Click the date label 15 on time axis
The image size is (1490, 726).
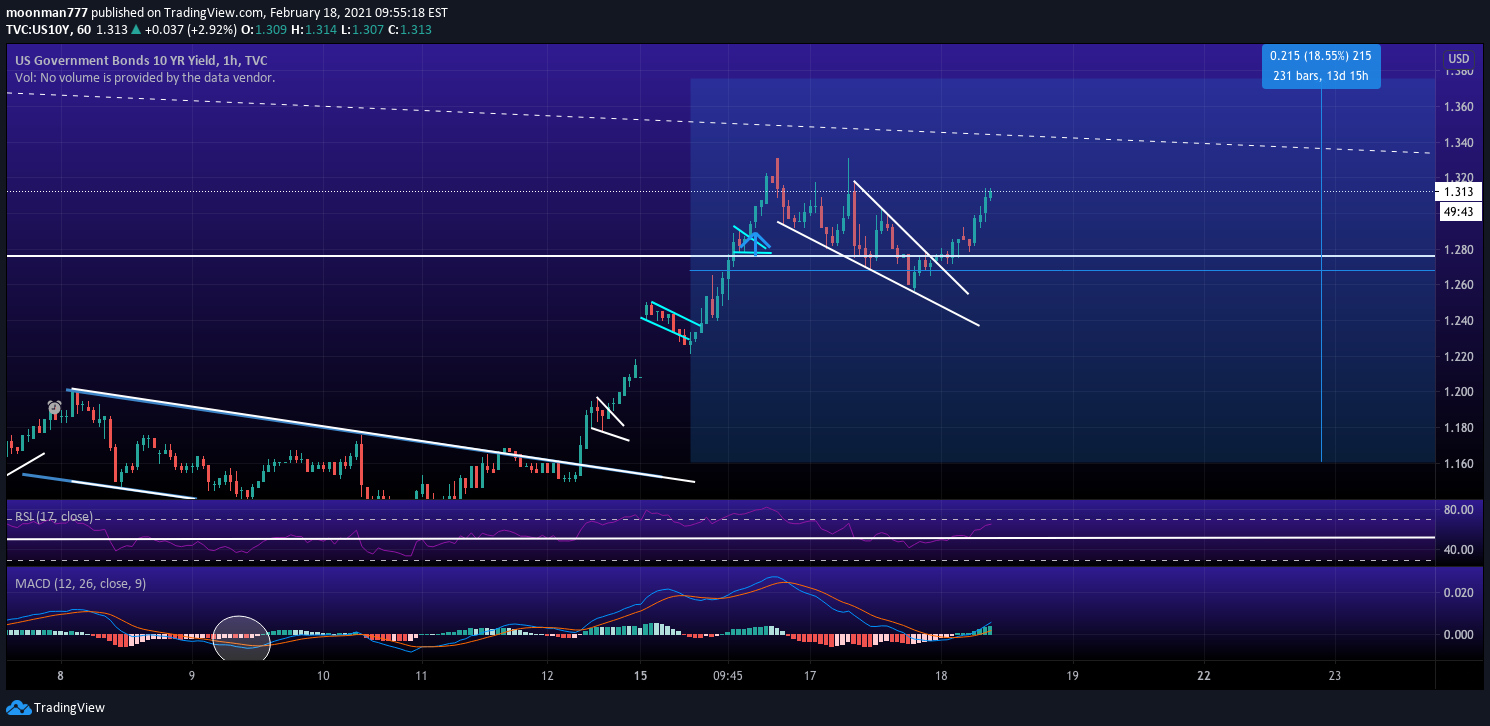[x=641, y=676]
